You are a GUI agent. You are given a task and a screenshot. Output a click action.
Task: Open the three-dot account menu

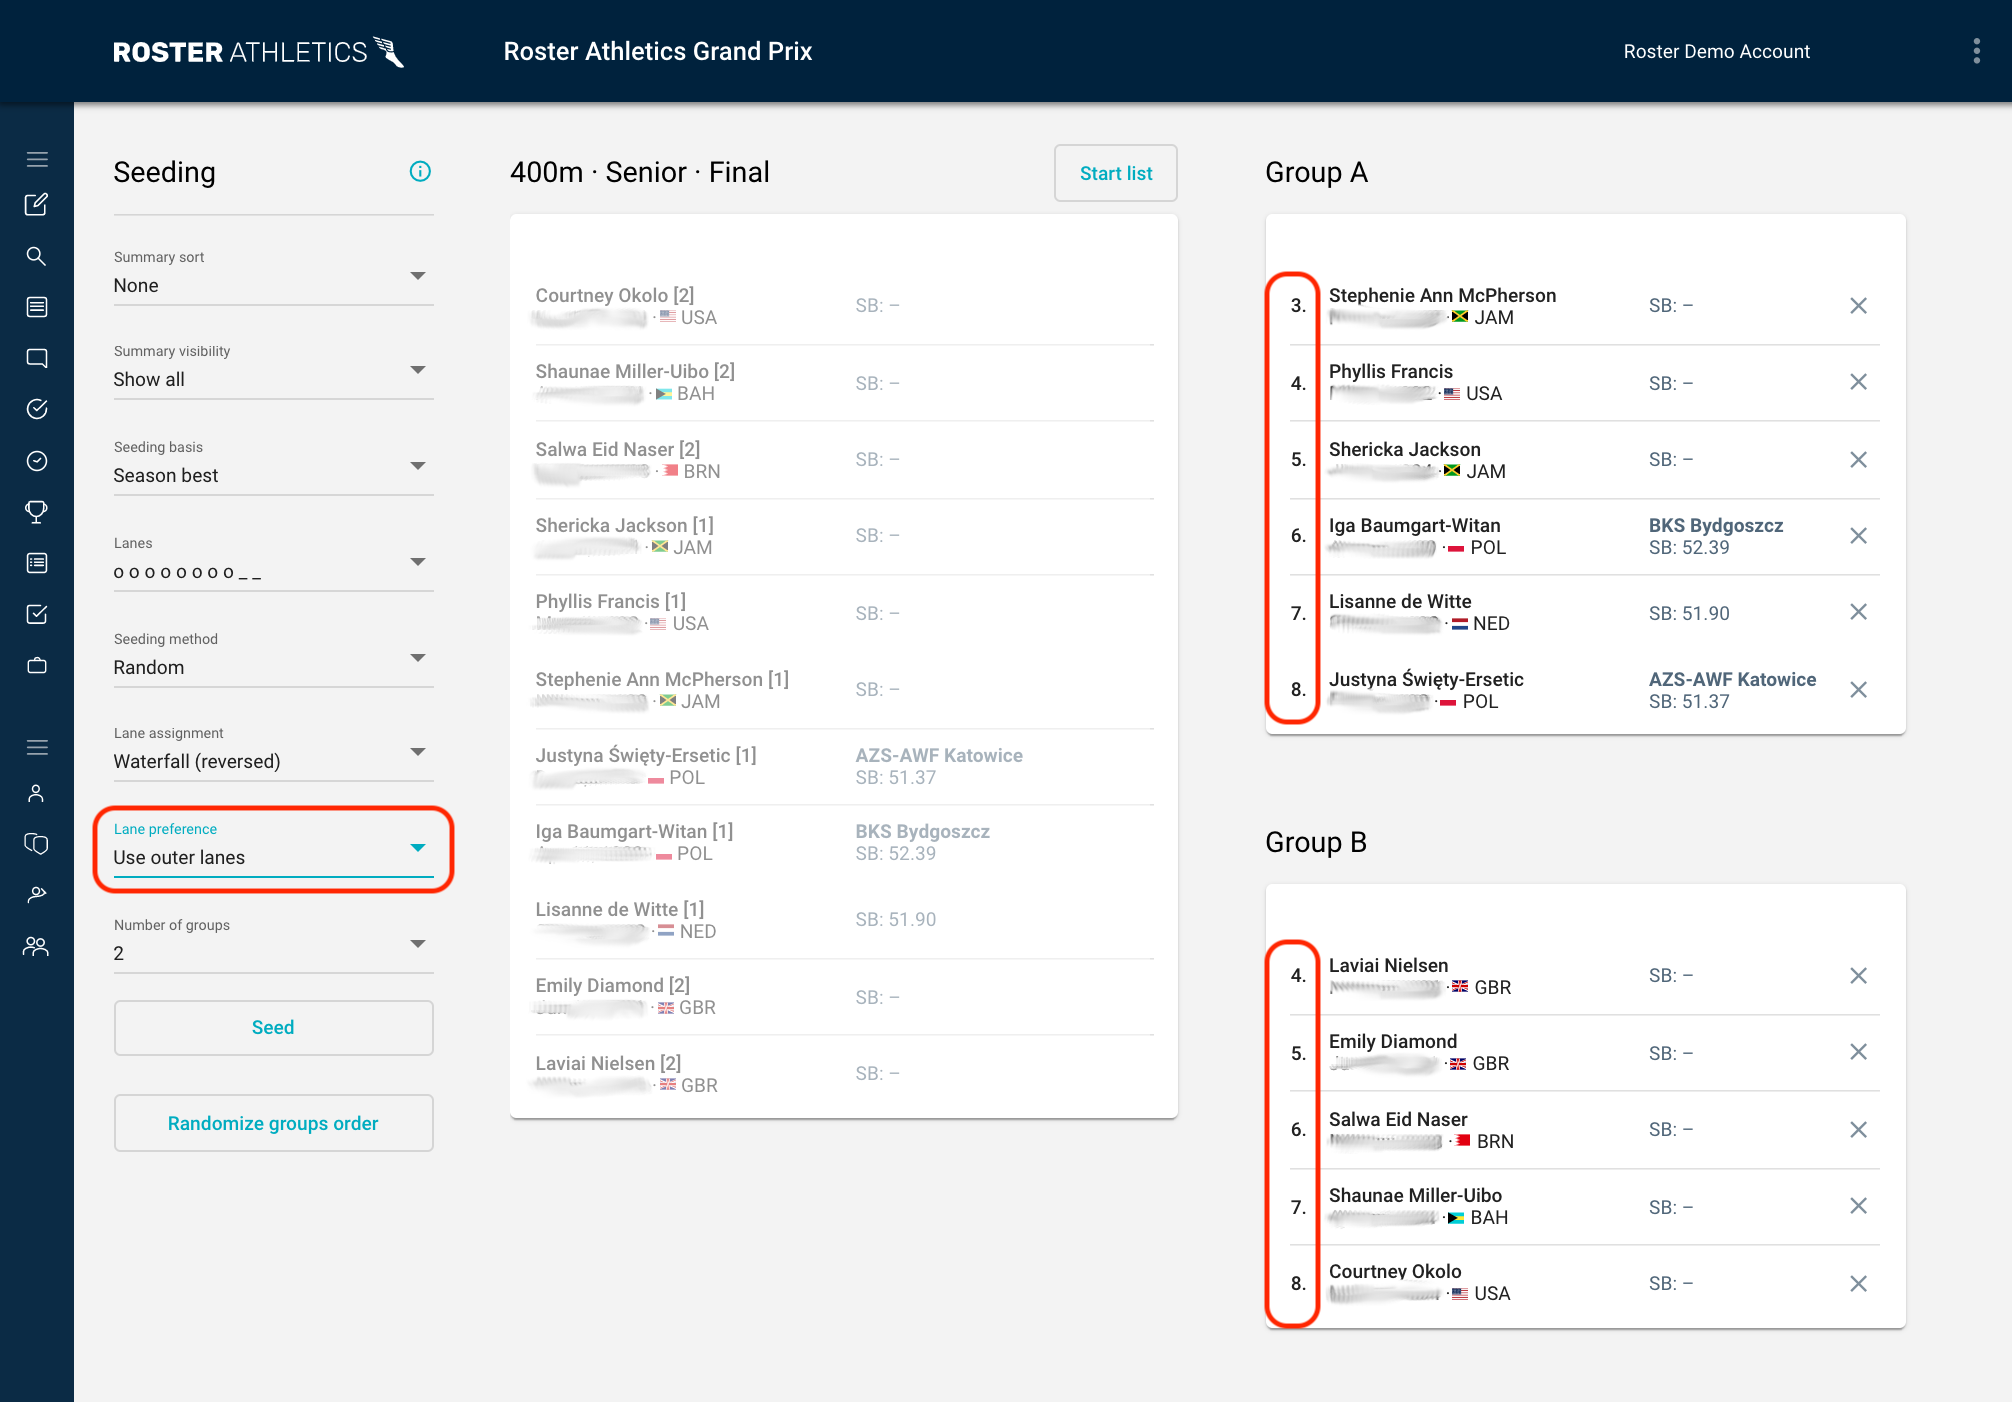click(1976, 52)
